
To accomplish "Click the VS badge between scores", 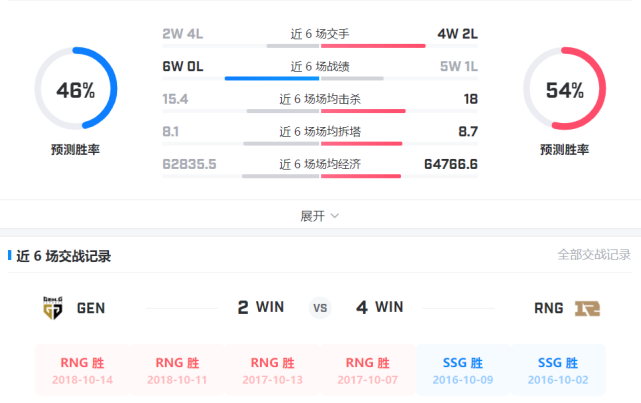I will (x=320, y=308).
